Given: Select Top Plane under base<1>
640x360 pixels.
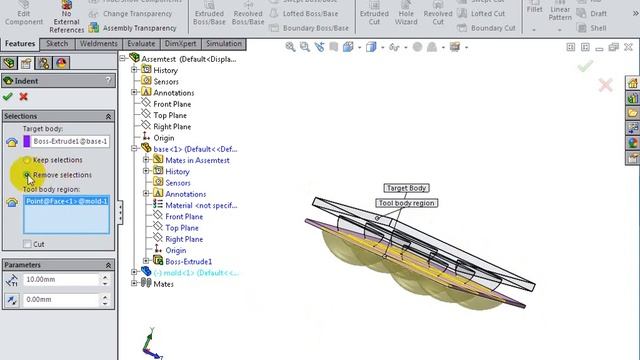Looking at the screenshot, I should coord(182,228).
